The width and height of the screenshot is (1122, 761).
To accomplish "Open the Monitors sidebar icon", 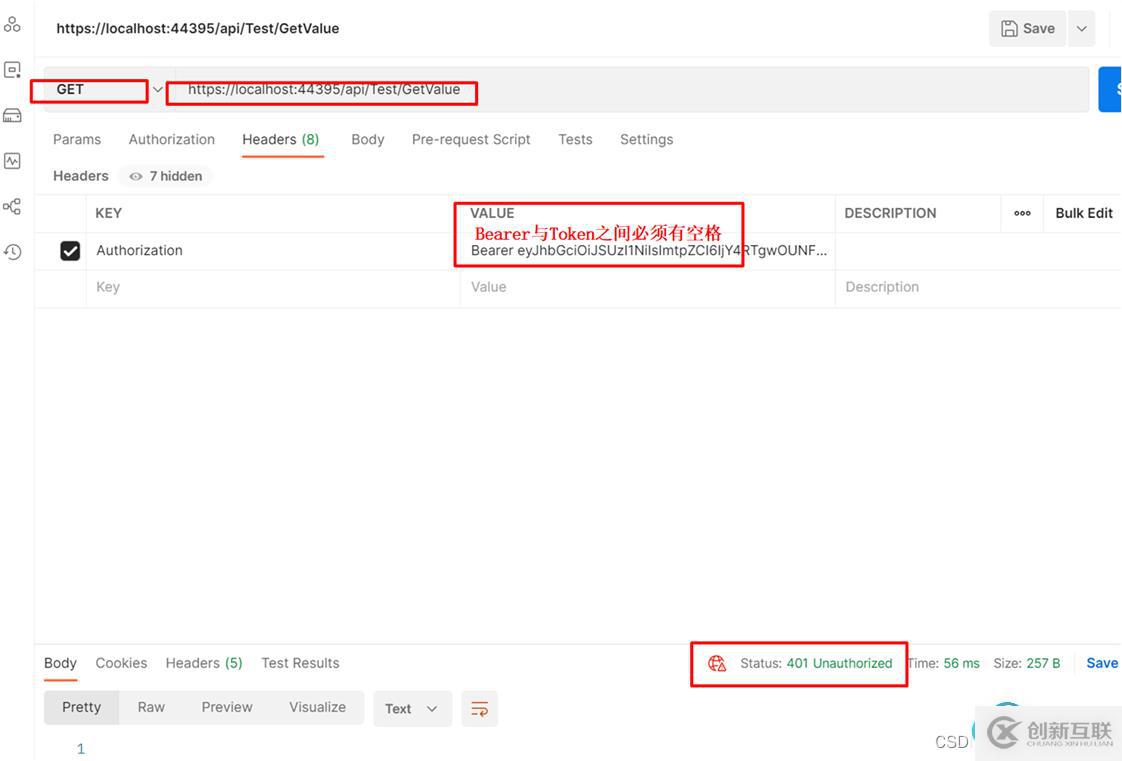I will click(12, 161).
